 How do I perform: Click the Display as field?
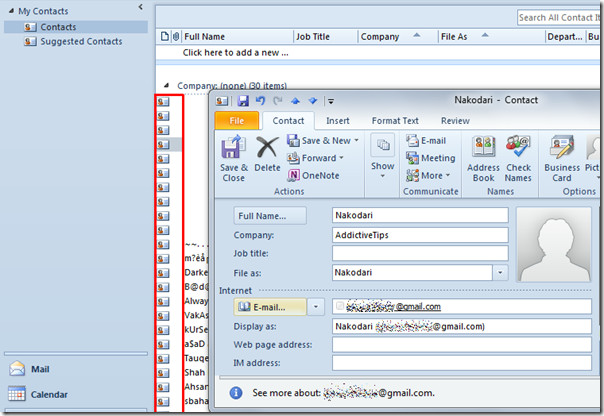pyautogui.click(x=461, y=326)
